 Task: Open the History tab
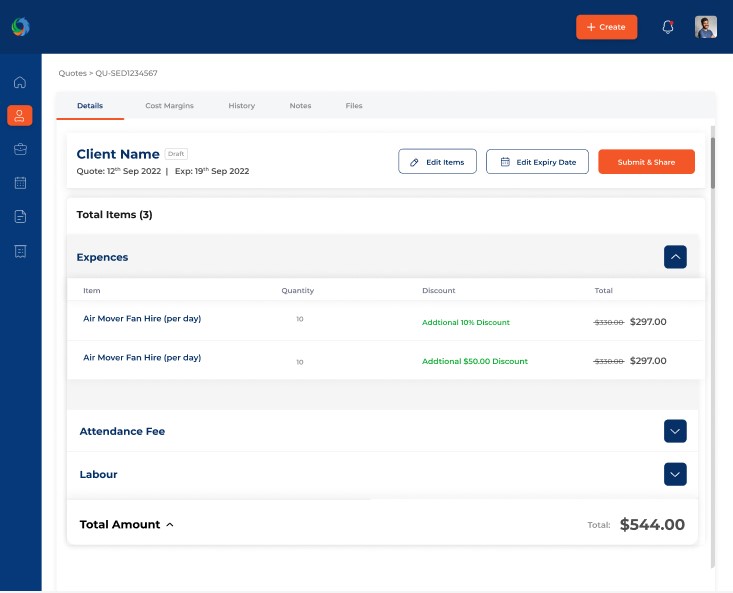tap(241, 106)
